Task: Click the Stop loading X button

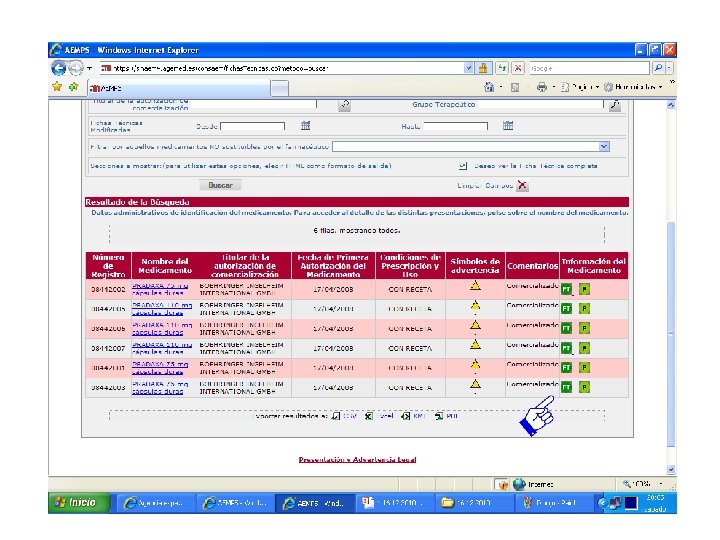Action: (x=518, y=68)
